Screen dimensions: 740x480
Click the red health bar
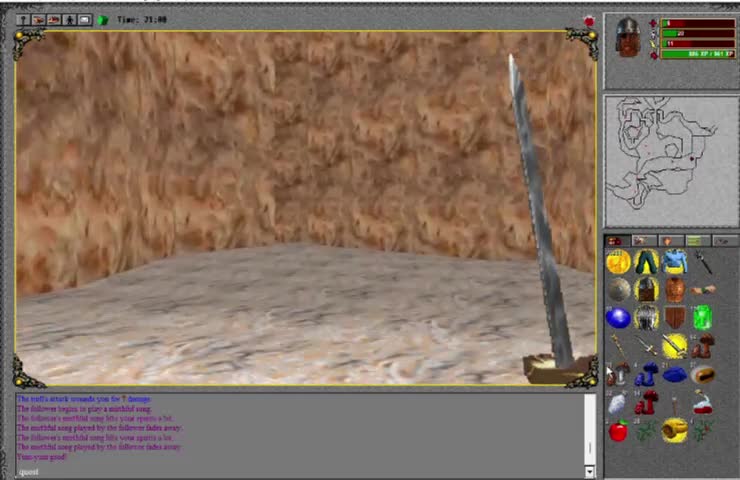(x=698, y=23)
